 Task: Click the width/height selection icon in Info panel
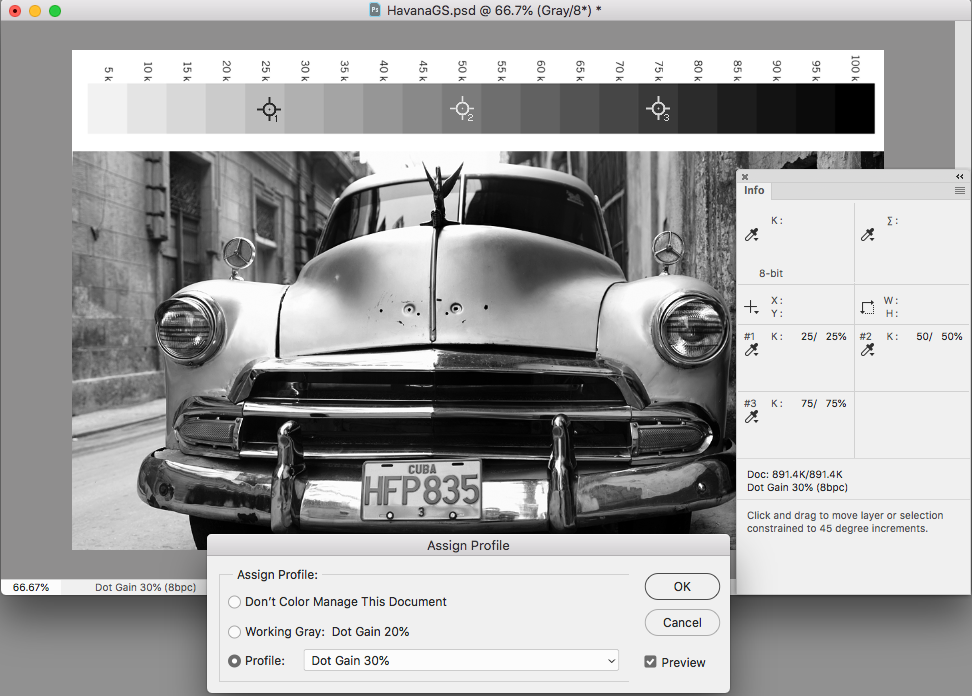point(868,306)
